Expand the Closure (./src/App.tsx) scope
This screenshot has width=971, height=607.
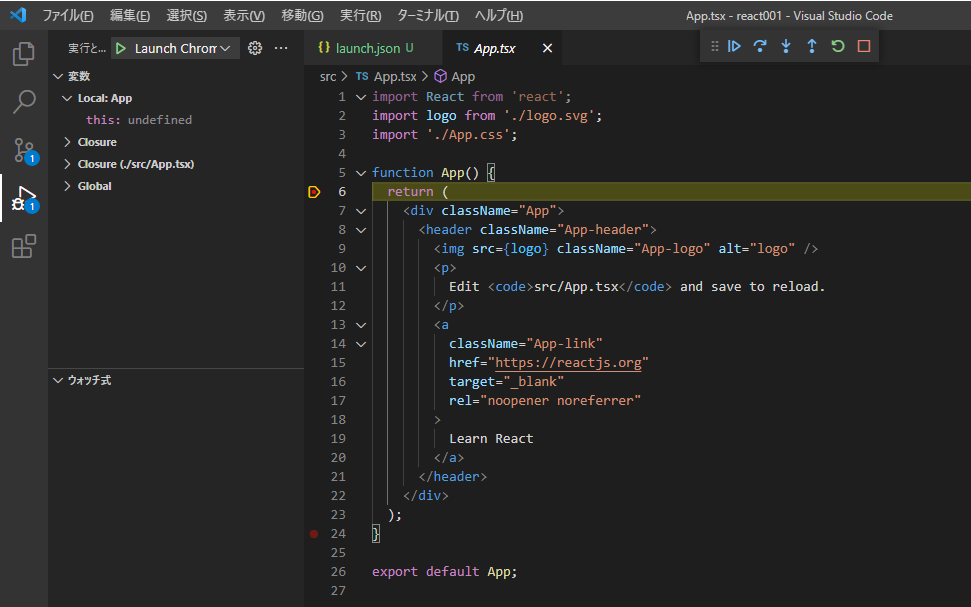click(67, 164)
